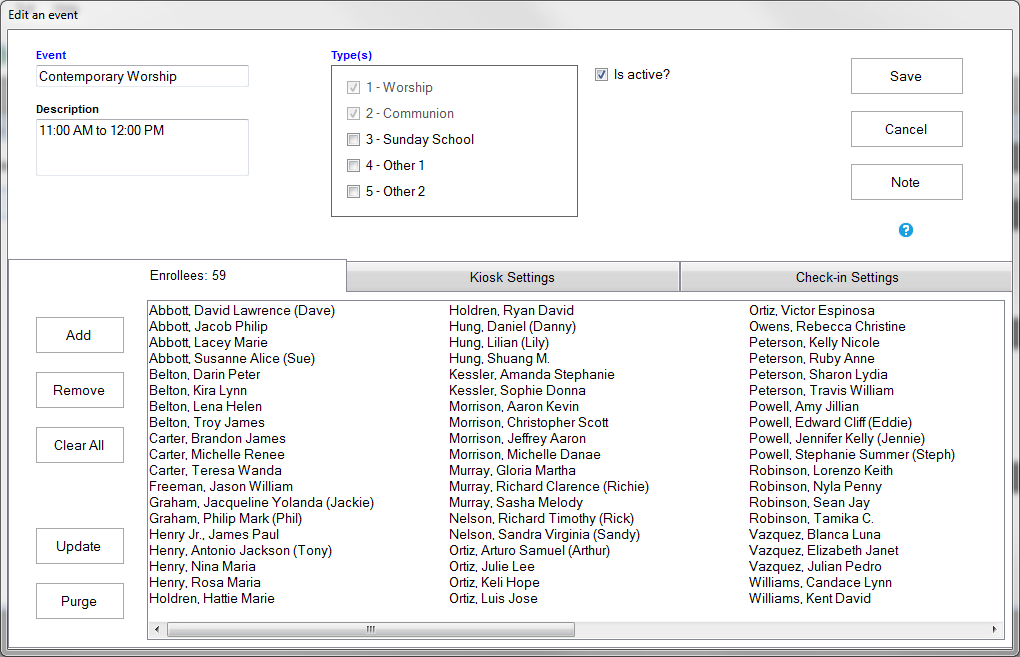Toggle the 'Is active?' checkbox
The height and width of the screenshot is (657, 1020).
(601, 75)
